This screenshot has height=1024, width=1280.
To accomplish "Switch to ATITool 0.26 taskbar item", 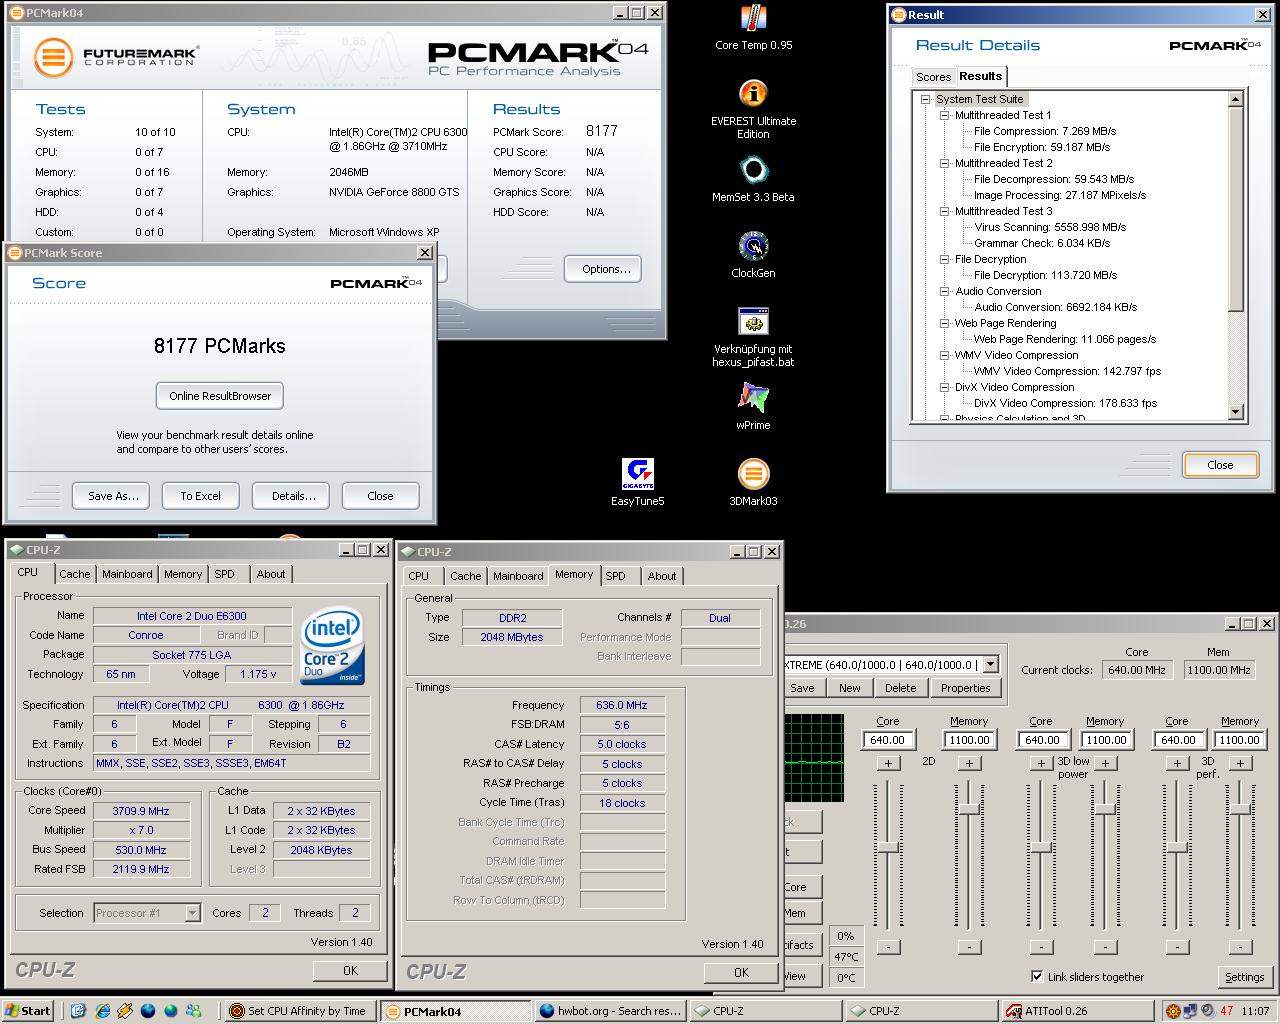I will [1079, 1011].
